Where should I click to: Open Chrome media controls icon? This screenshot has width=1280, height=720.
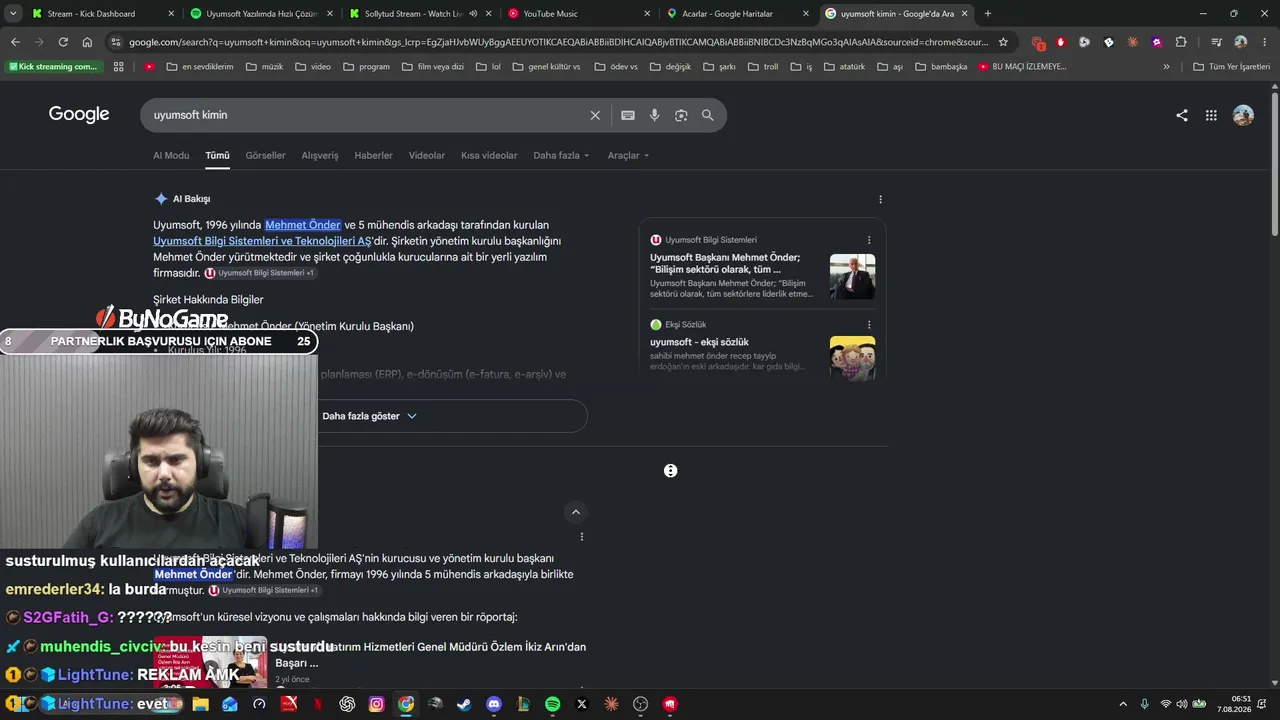[x=1216, y=42]
